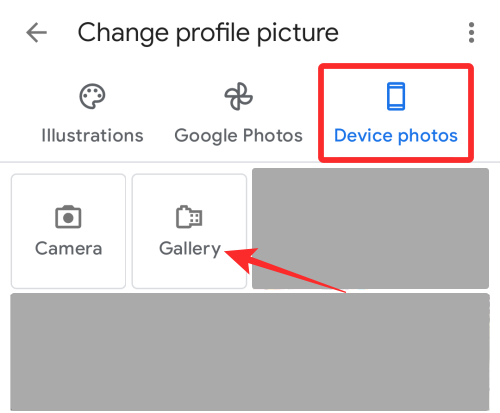Viewport: 500px width, 413px height.
Task: Click the Change profile picture title
Action: tap(208, 33)
